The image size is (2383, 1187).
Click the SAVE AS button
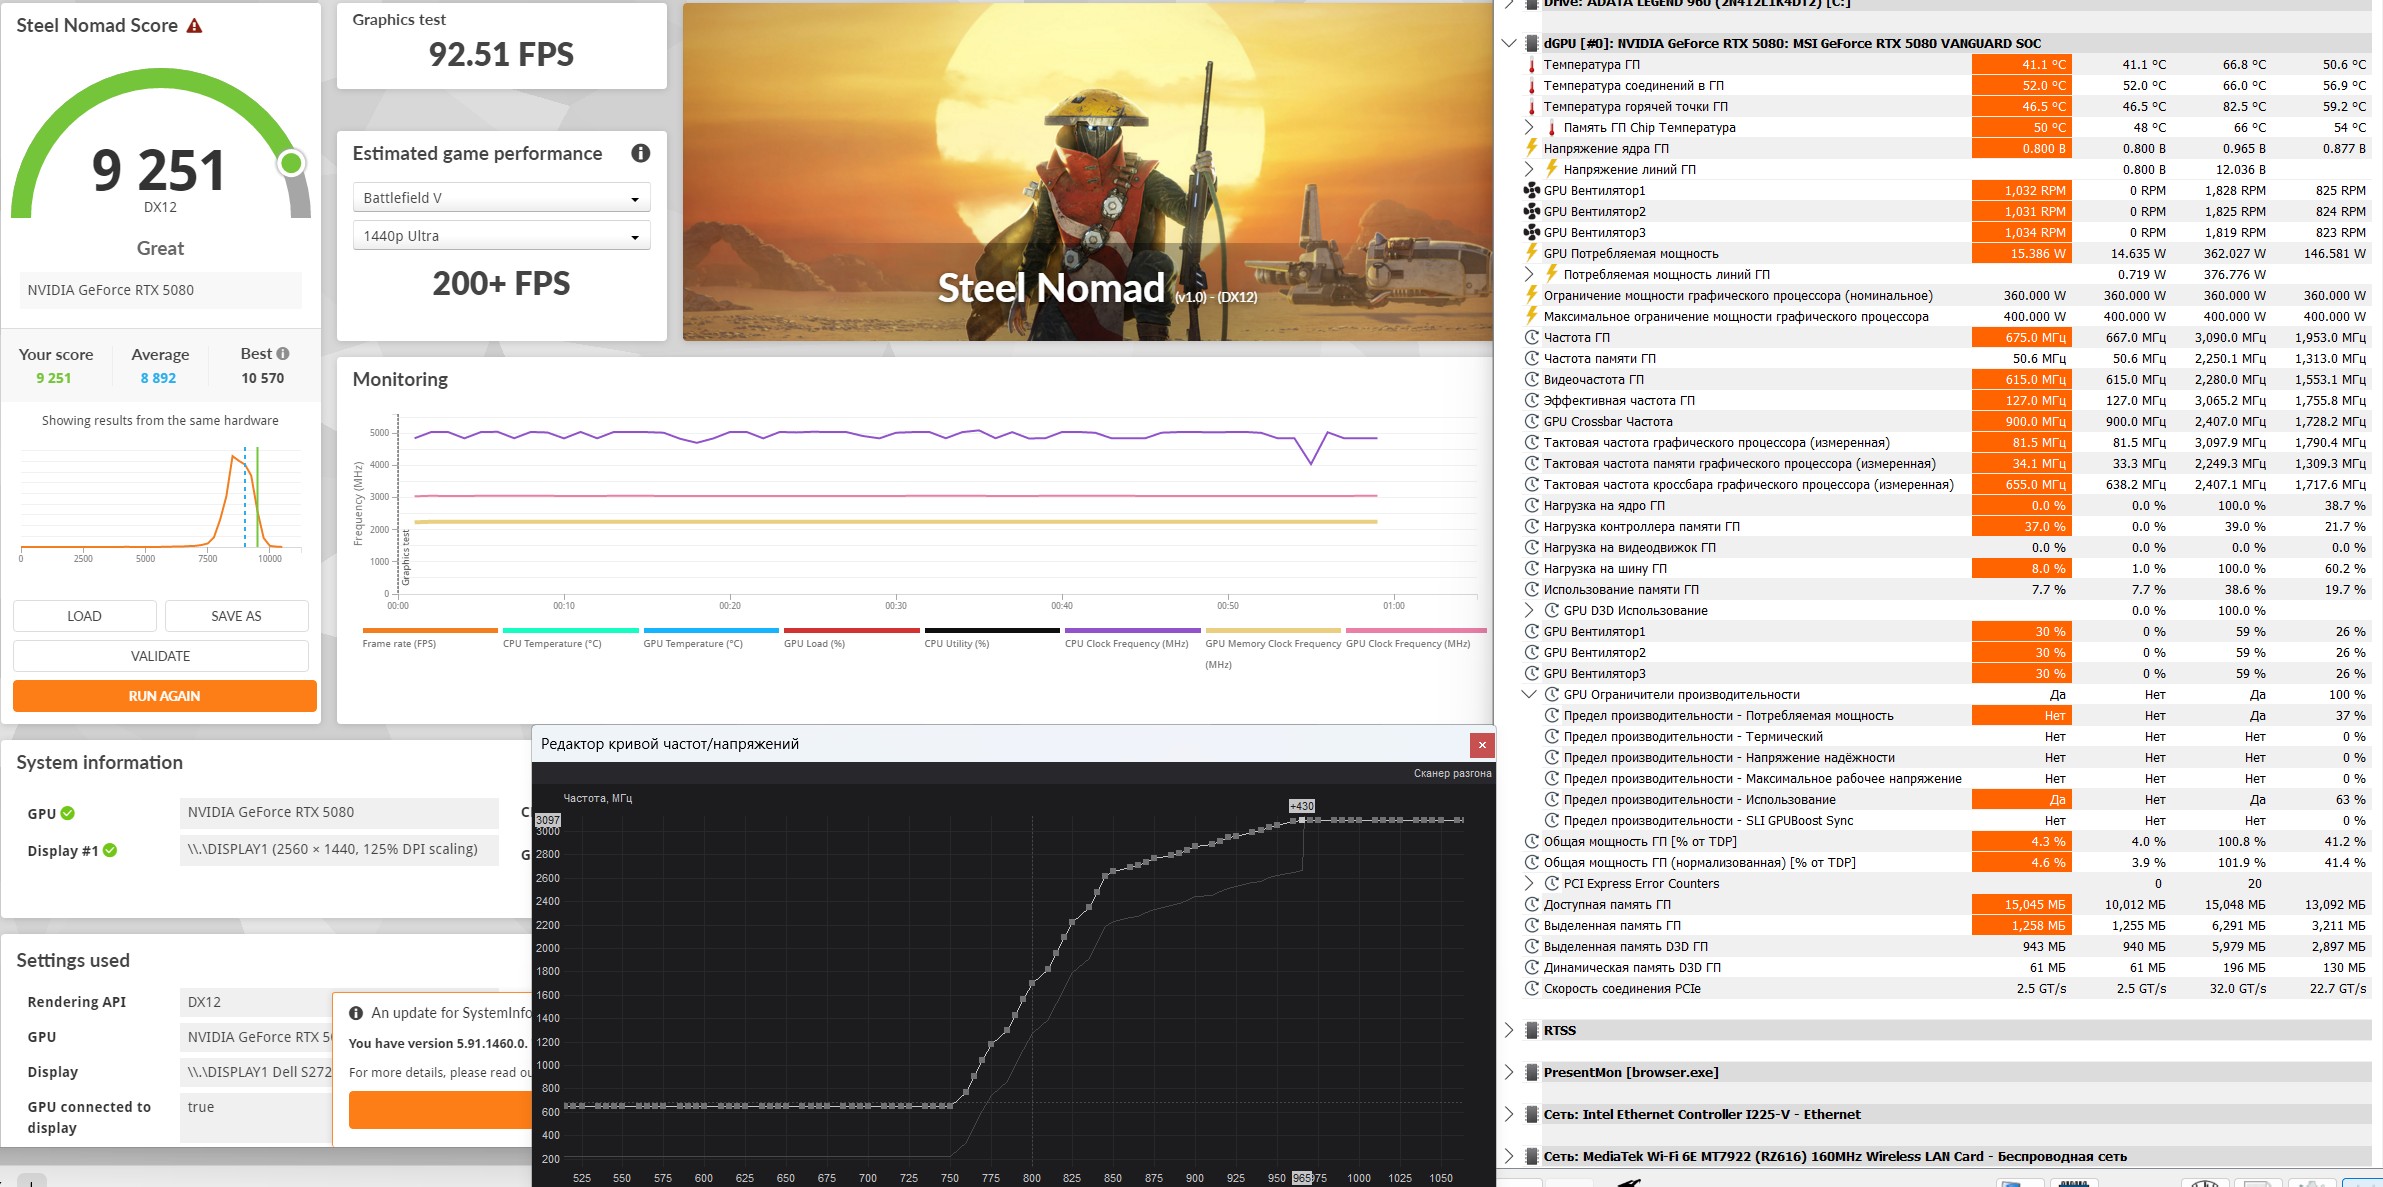[x=237, y=616]
